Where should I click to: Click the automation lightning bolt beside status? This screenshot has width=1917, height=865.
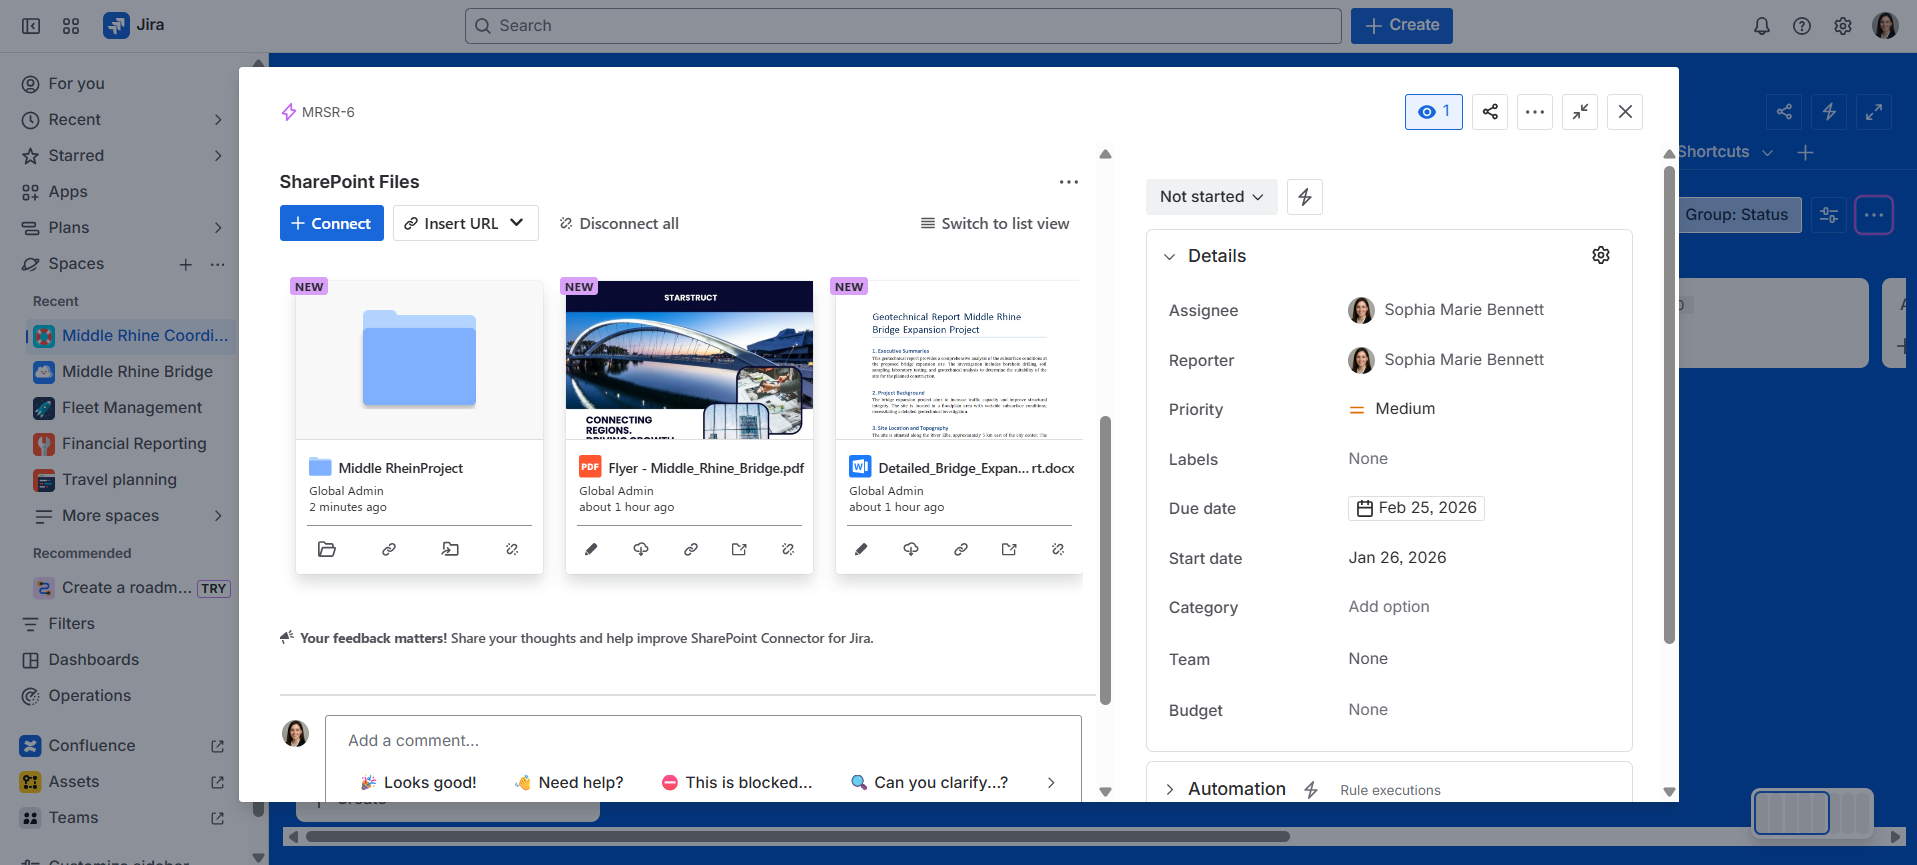[x=1304, y=197]
